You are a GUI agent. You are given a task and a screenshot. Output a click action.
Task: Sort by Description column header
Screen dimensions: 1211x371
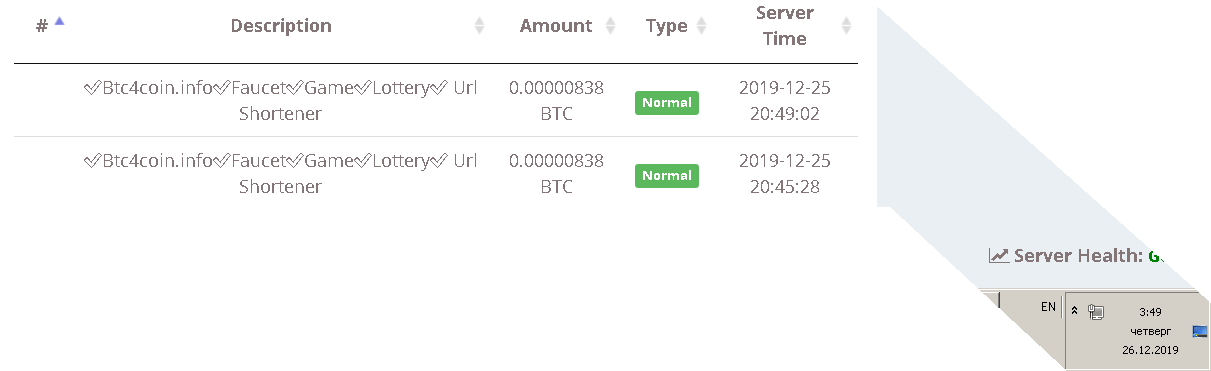281,26
